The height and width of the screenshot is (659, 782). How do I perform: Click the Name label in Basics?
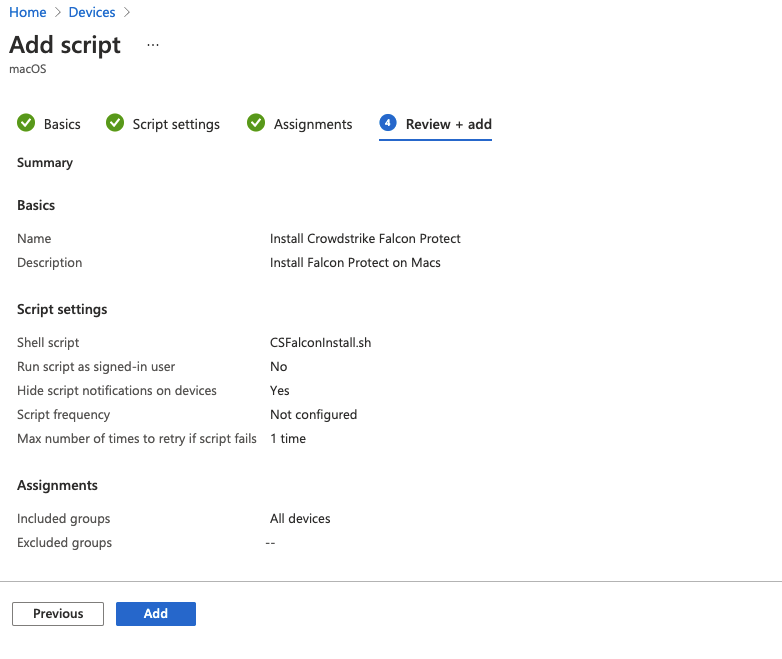click(x=34, y=238)
